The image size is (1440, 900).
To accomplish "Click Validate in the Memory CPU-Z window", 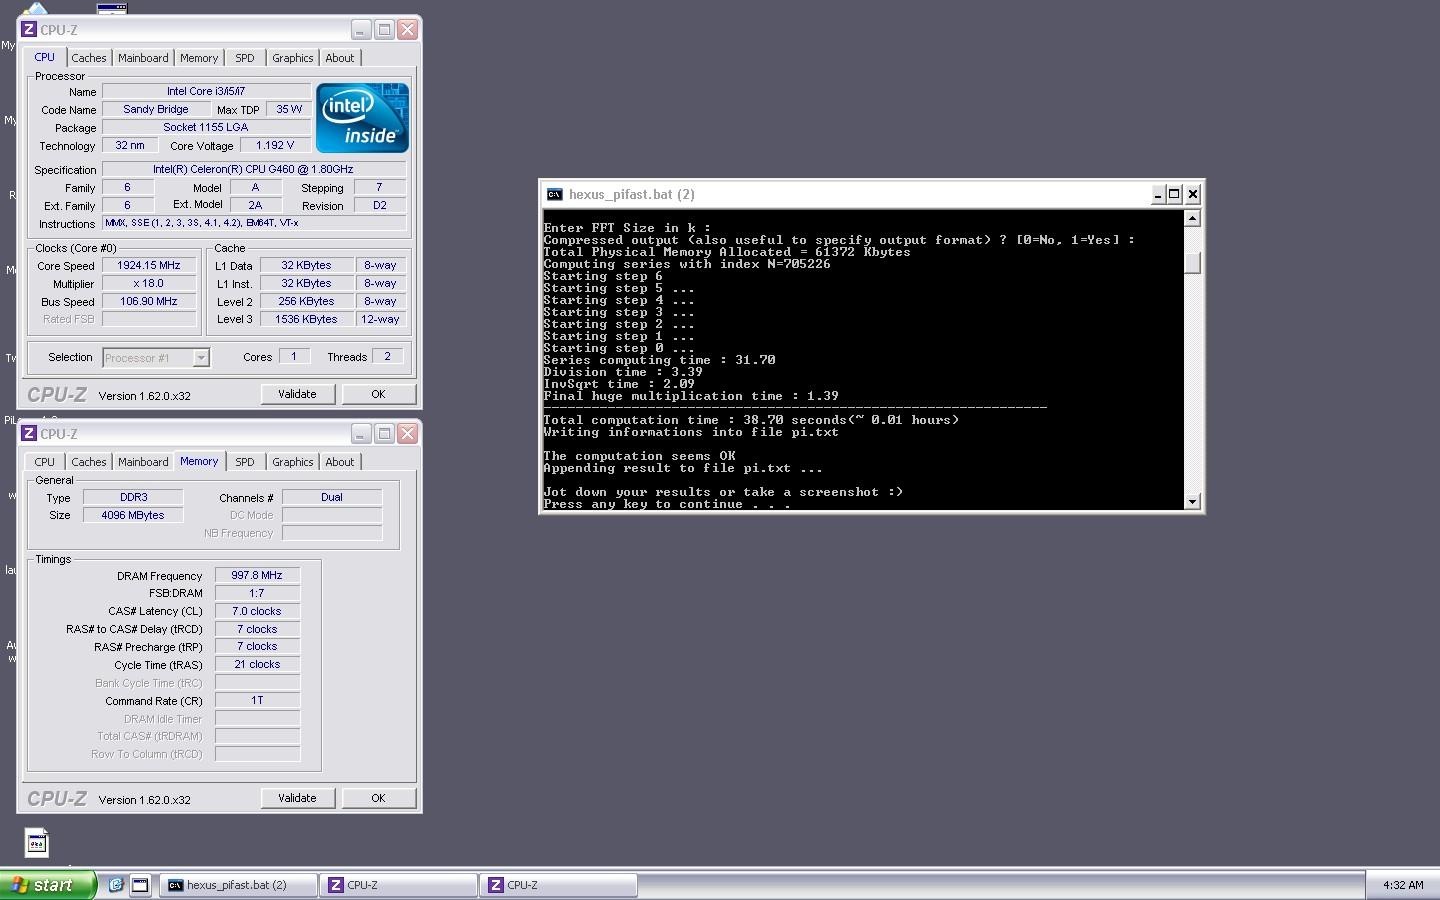I will point(297,798).
